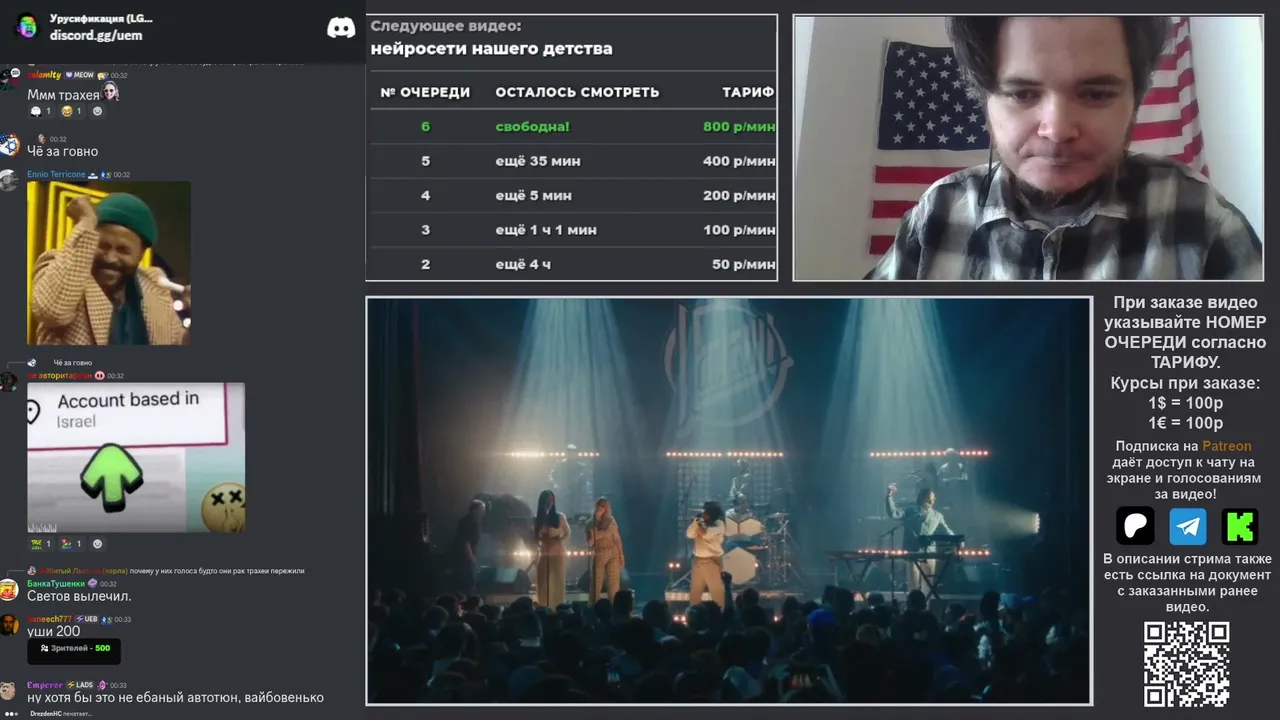1280x720 pixels.
Task: Click the webcam feed with the flag
Action: tap(1027, 148)
